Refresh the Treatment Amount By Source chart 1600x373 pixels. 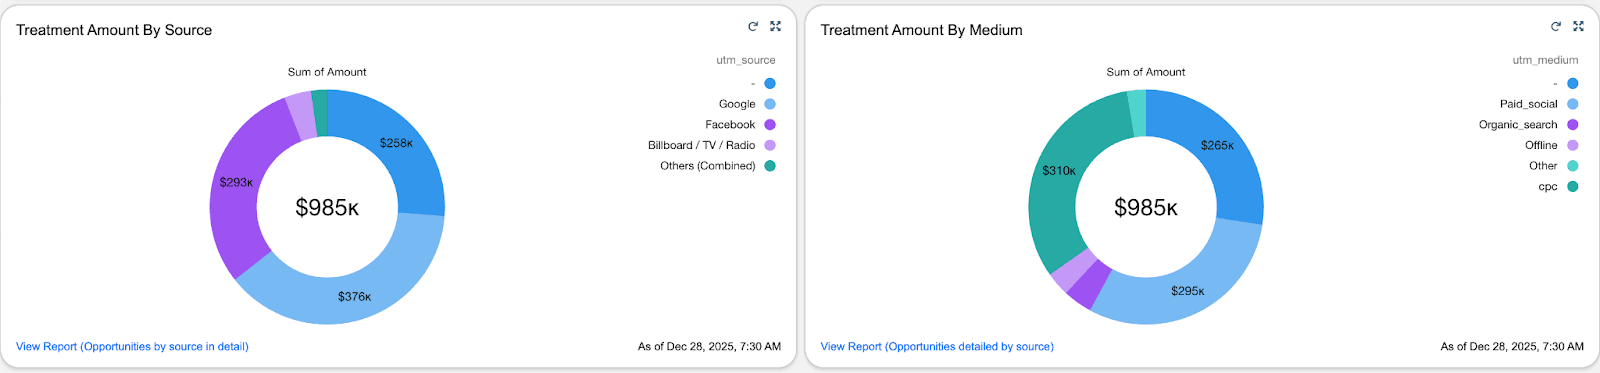753,27
